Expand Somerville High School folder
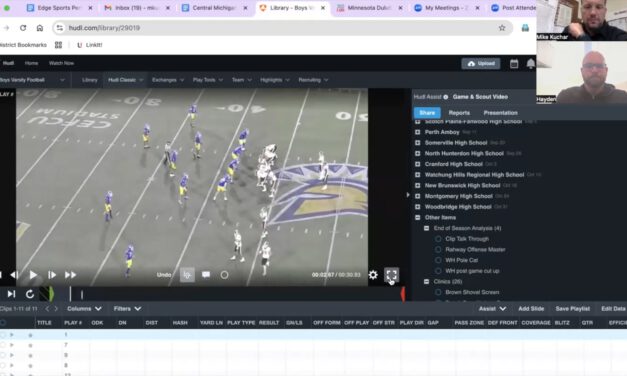 coord(417,143)
